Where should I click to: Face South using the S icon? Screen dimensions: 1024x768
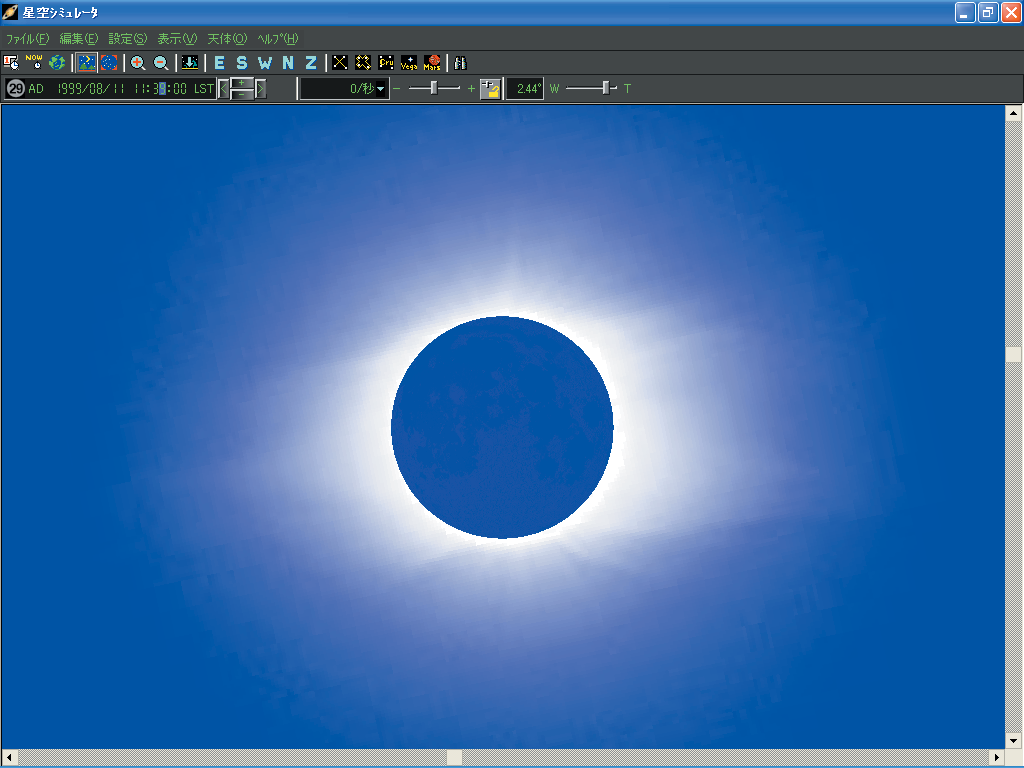pyautogui.click(x=242, y=63)
